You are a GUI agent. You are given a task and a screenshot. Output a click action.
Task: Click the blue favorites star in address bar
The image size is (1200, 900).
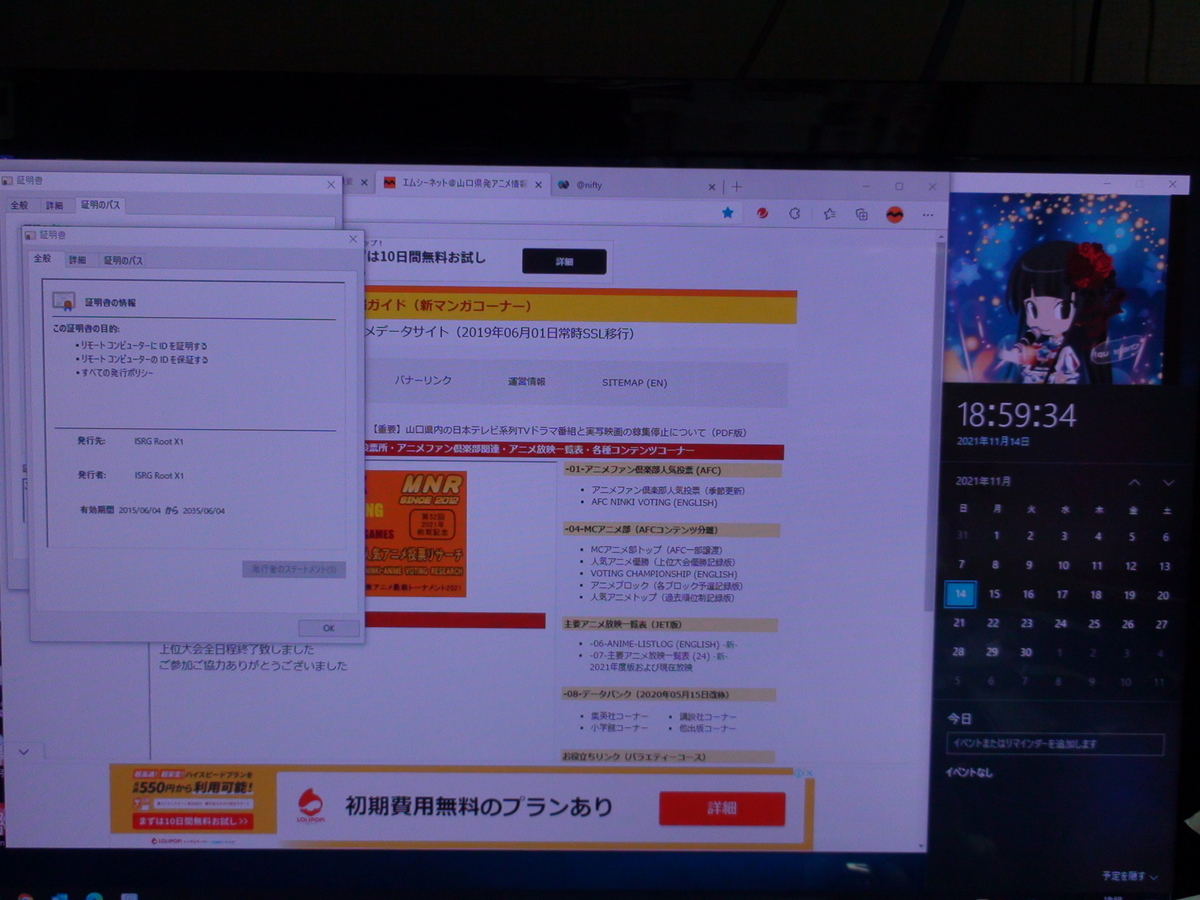(x=728, y=213)
